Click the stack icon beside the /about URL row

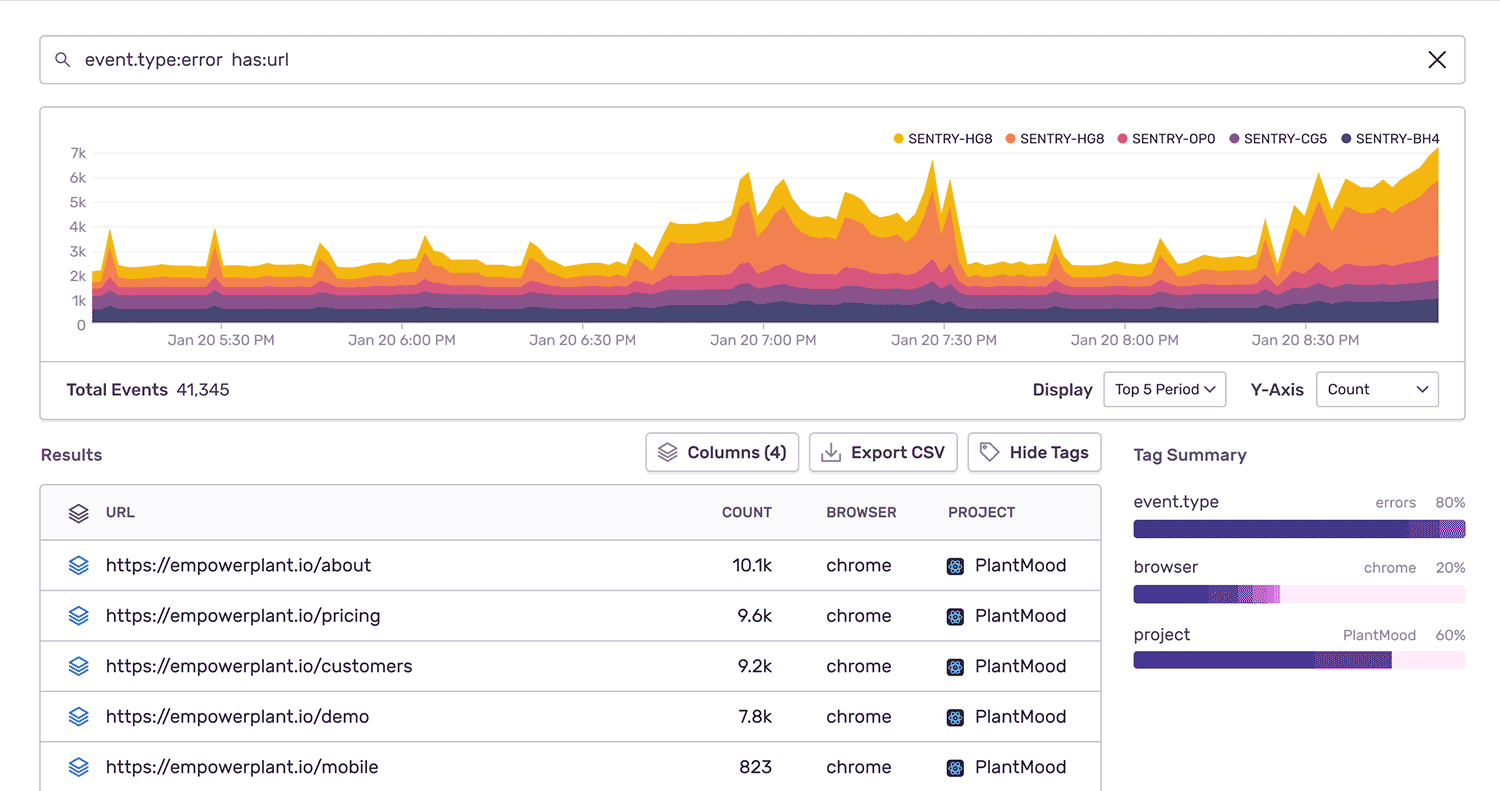78,565
